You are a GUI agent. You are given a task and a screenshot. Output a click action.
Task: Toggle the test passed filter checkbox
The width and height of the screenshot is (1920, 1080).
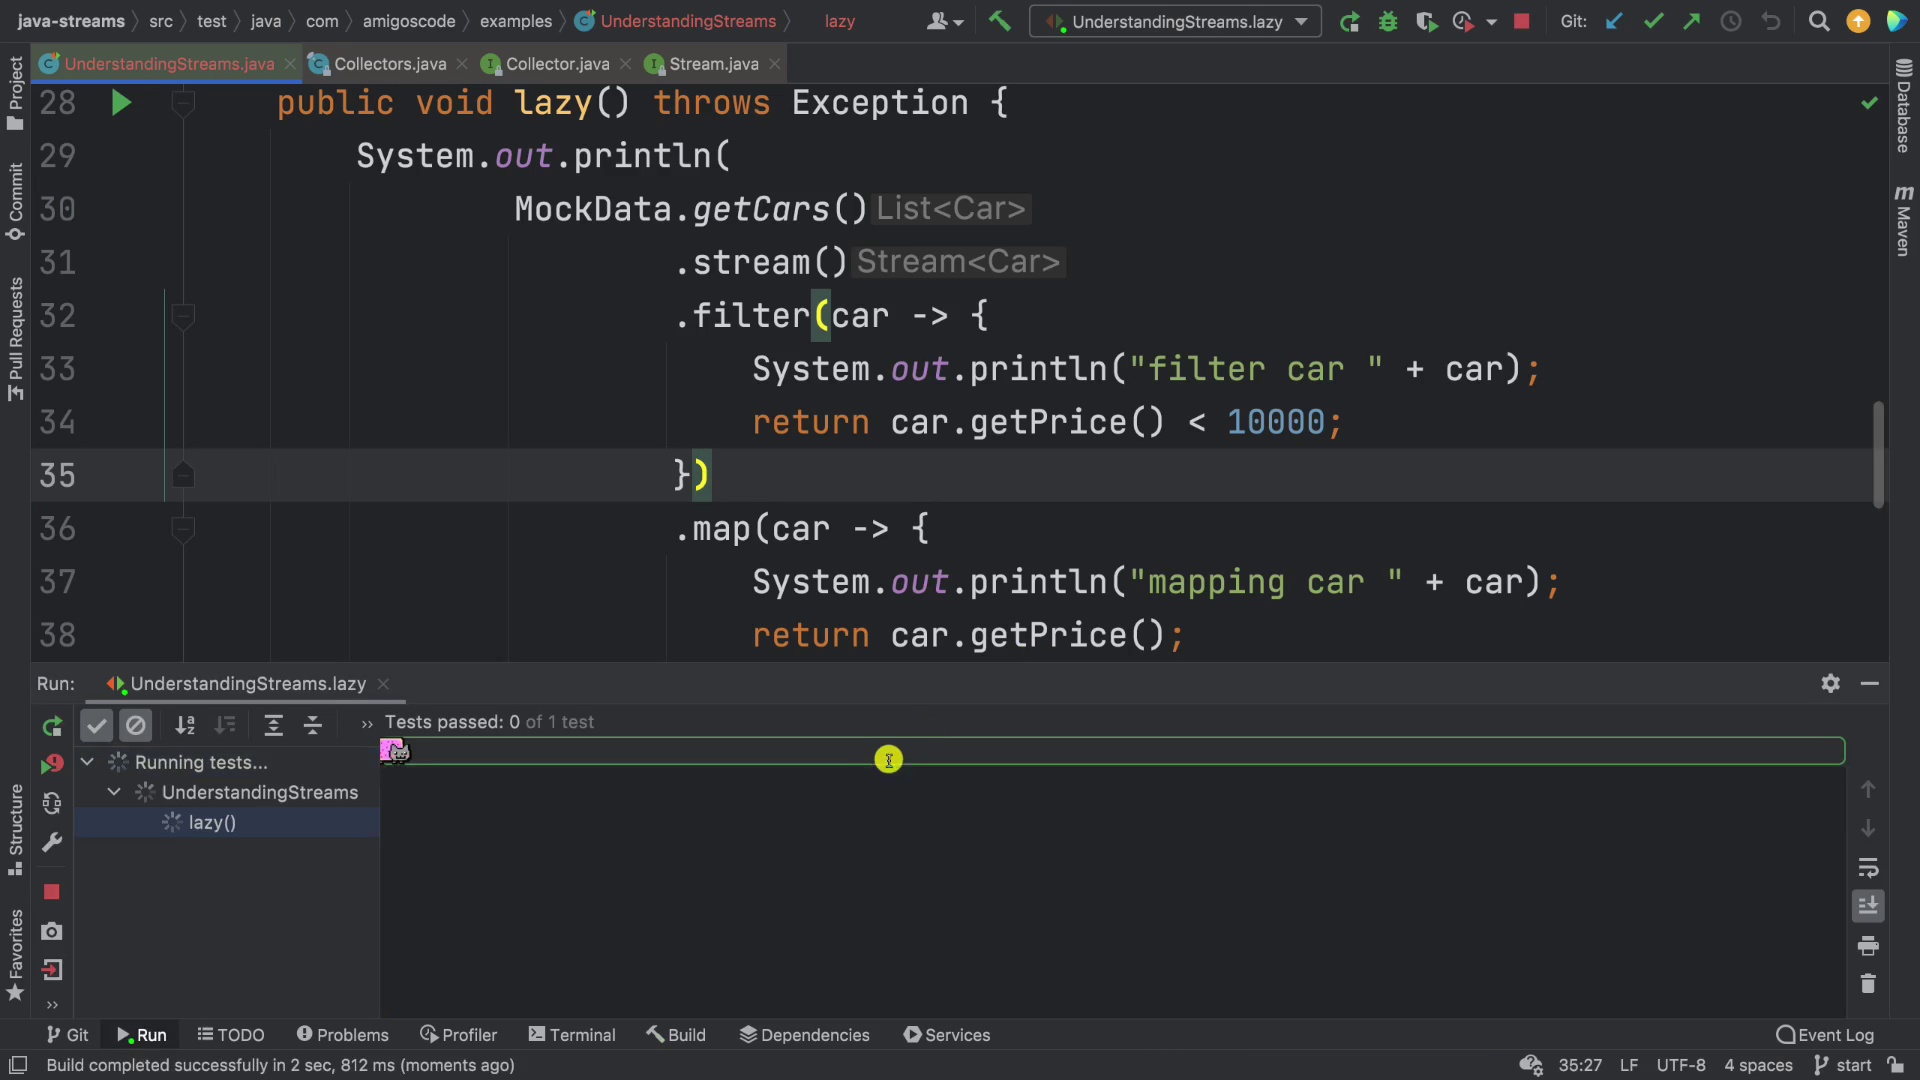point(96,724)
